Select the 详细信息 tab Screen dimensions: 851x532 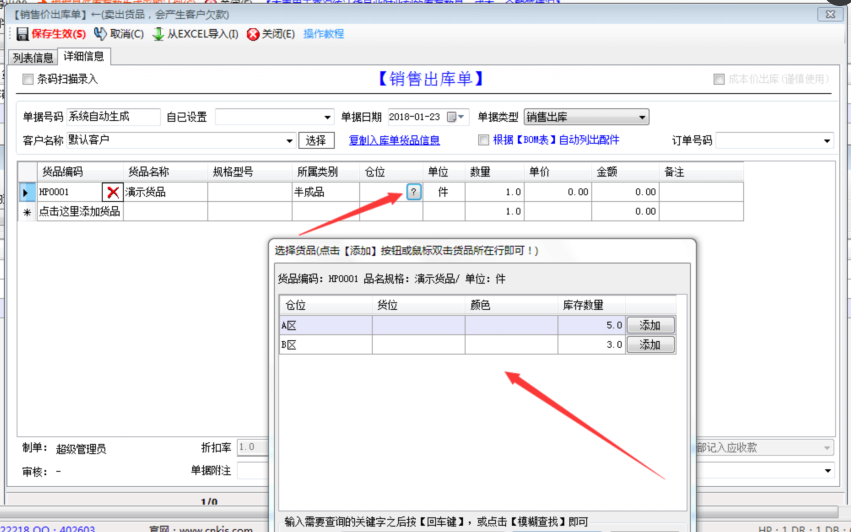[x=82, y=56]
